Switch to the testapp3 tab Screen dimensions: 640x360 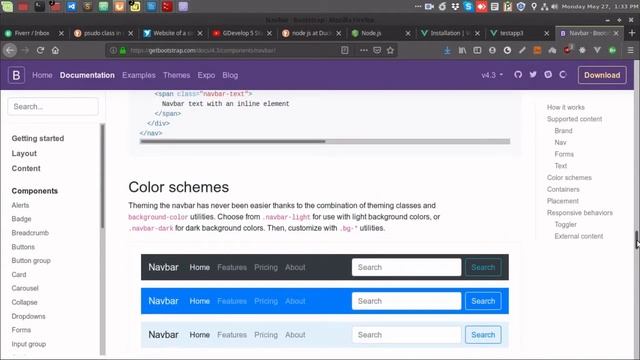[x=519, y=33]
